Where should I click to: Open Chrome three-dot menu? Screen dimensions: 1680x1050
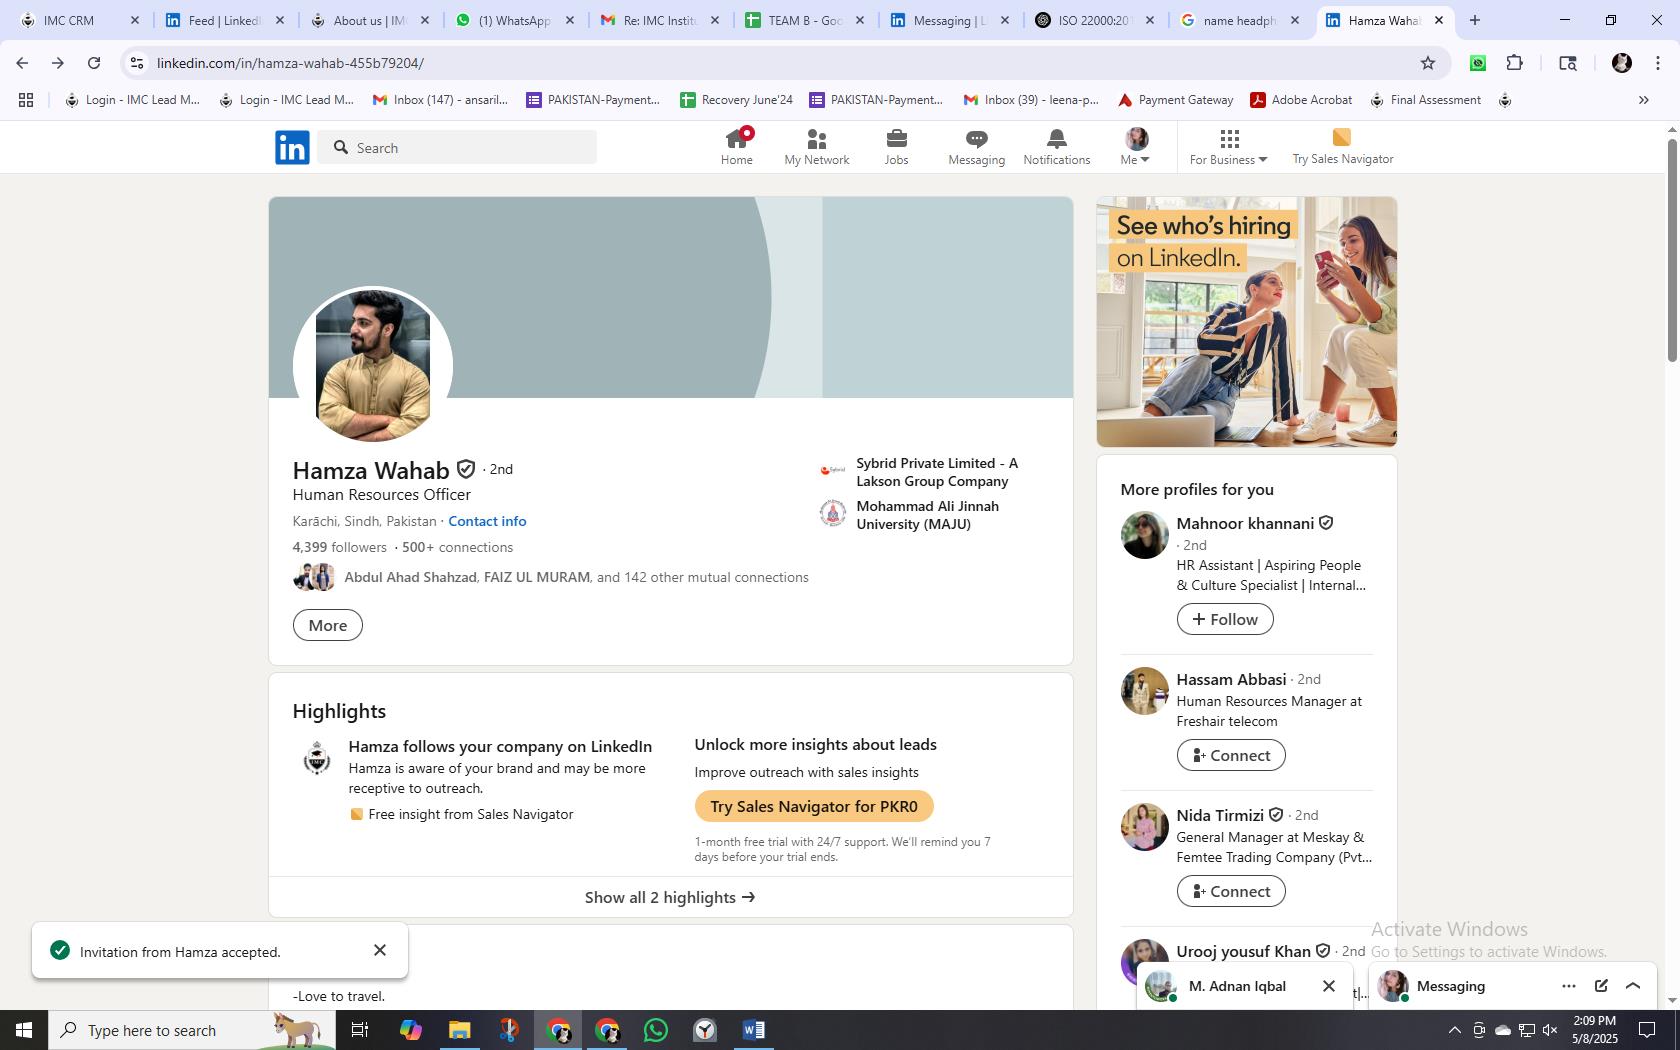[x=1657, y=63]
